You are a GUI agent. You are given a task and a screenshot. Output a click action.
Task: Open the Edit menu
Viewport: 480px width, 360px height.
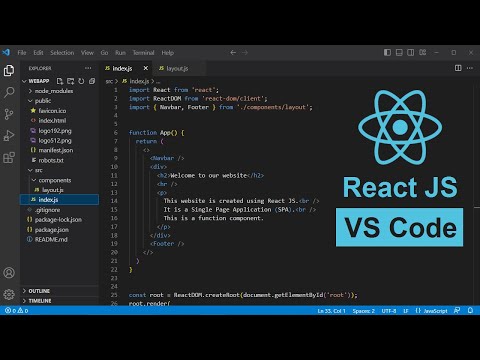click(38, 53)
